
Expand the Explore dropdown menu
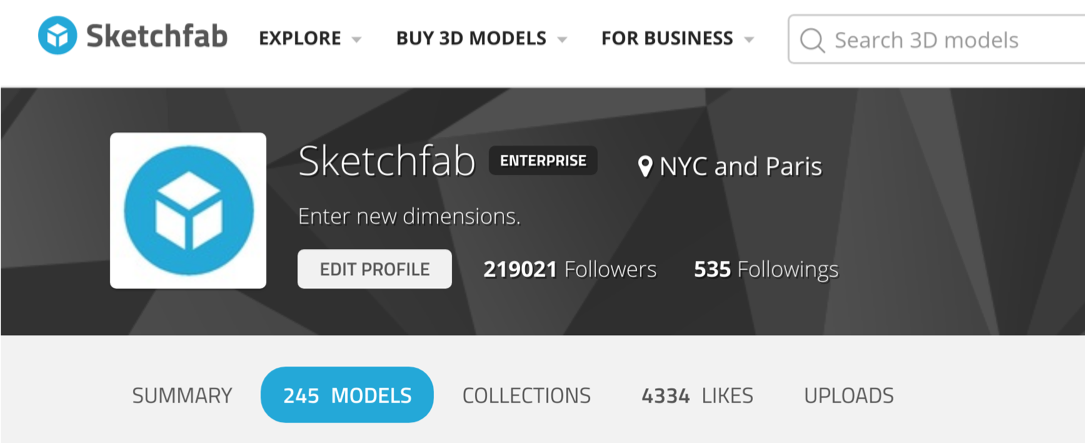click(x=310, y=39)
